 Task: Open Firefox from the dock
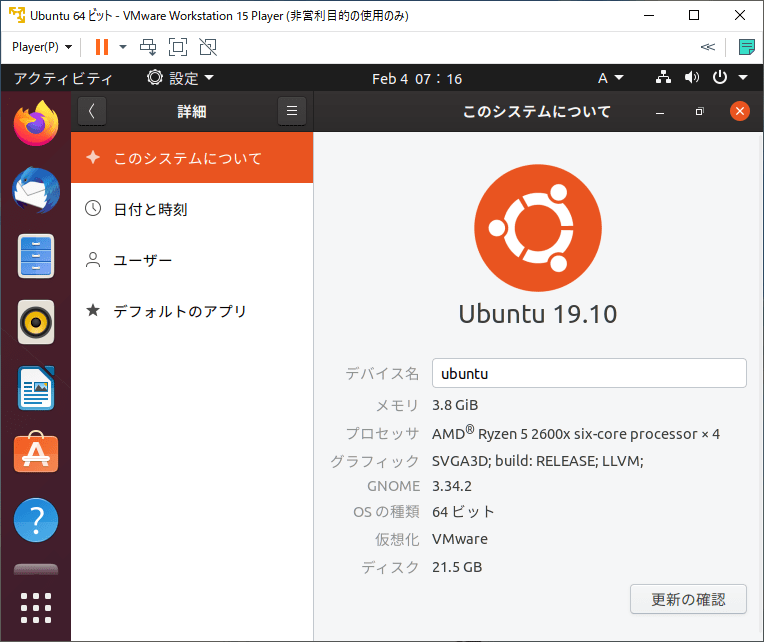click(36, 124)
